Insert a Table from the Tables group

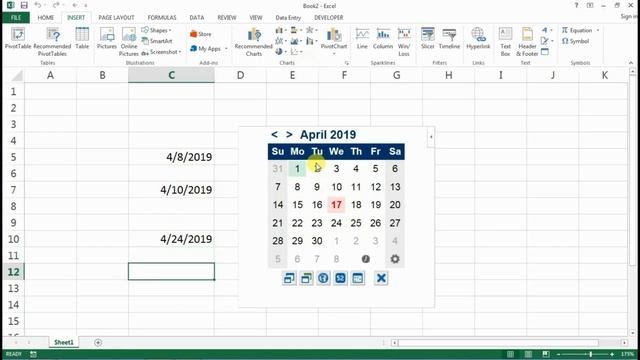[82, 39]
